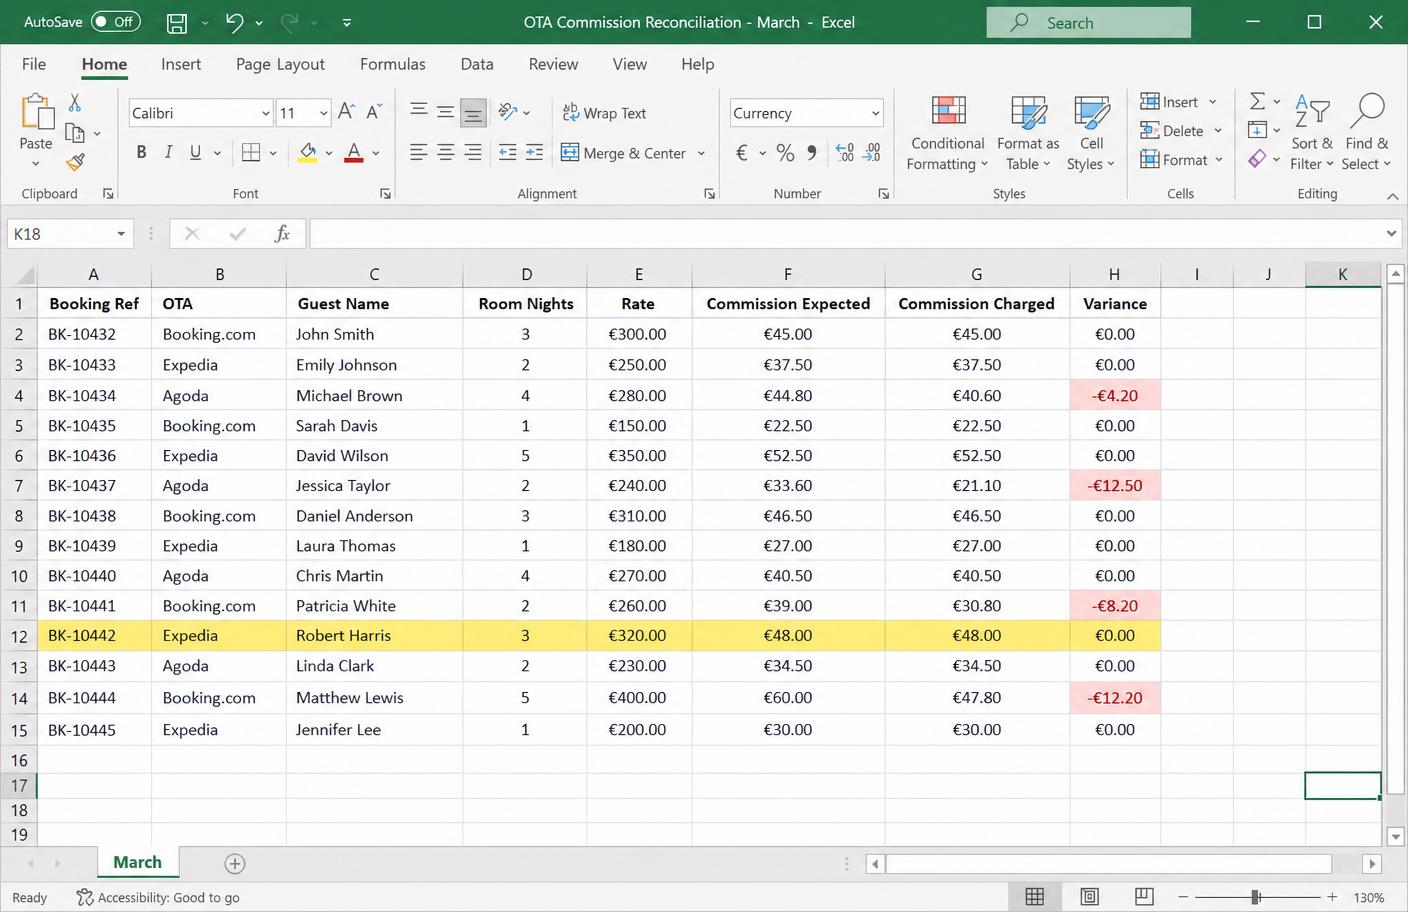
Task: Open Cell Styles gallery
Action: pos(1091,133)
